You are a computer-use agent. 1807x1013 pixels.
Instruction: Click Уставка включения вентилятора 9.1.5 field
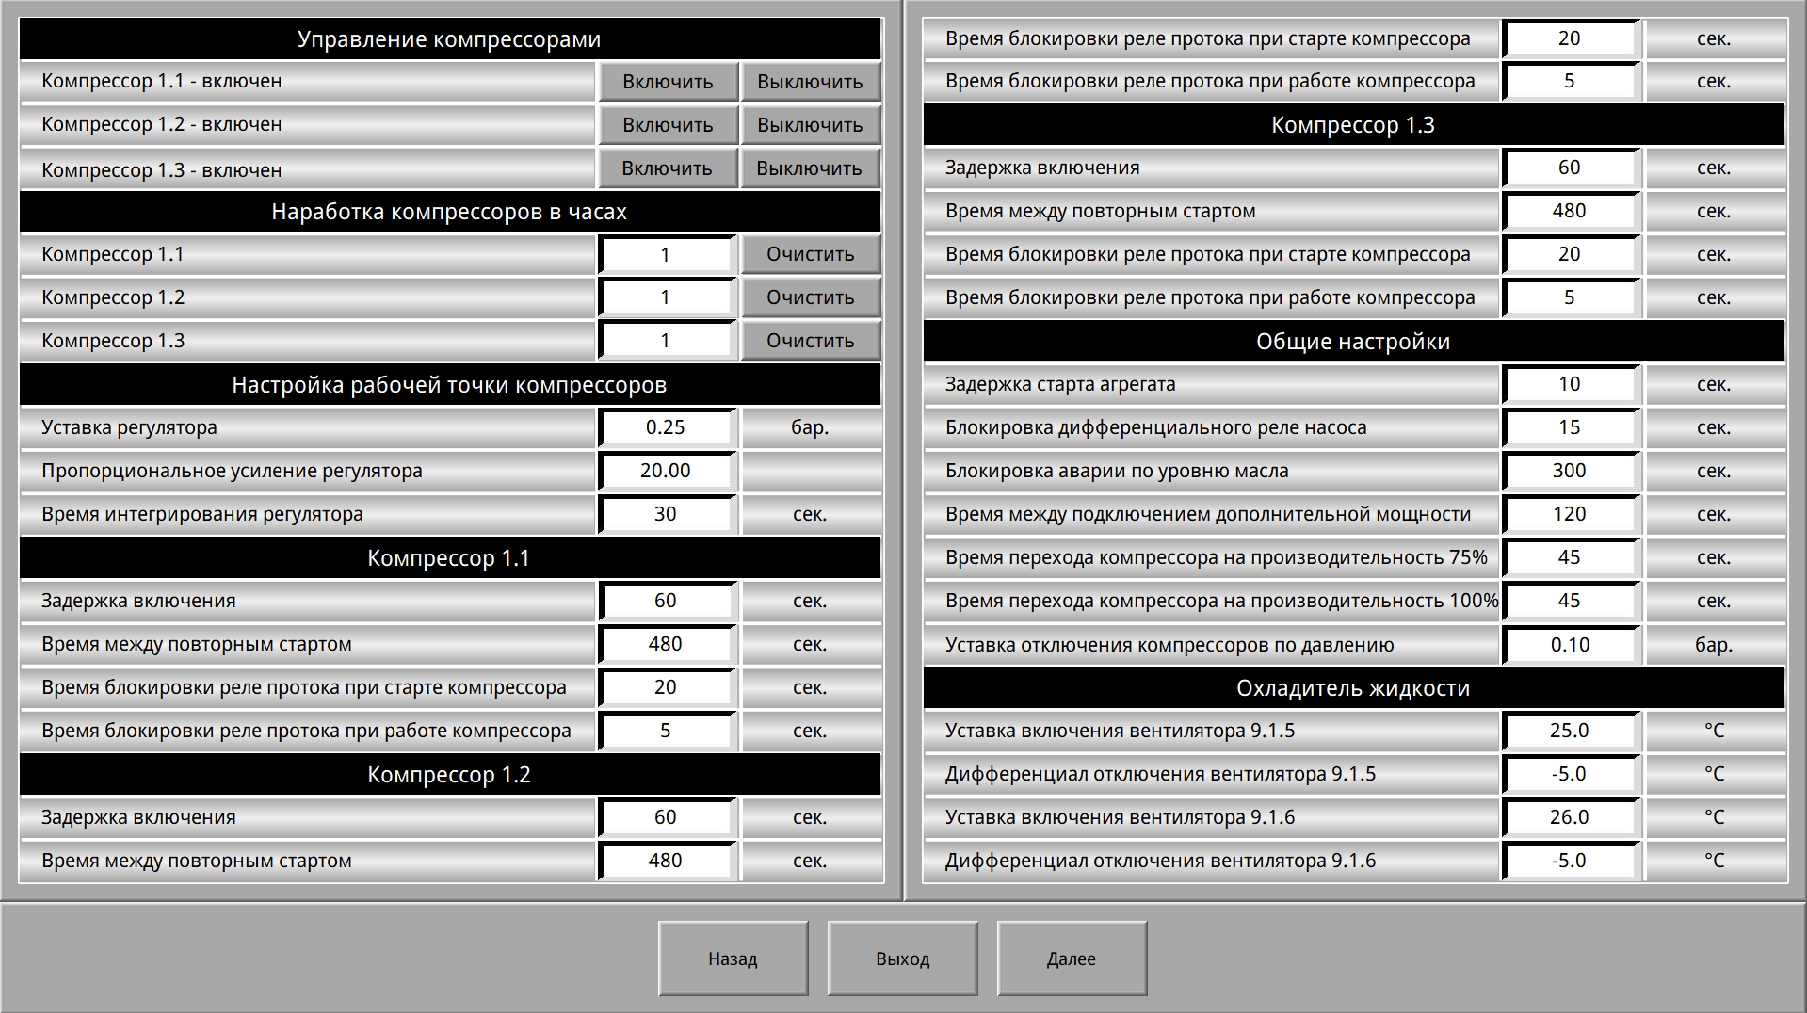(1569, 731)
